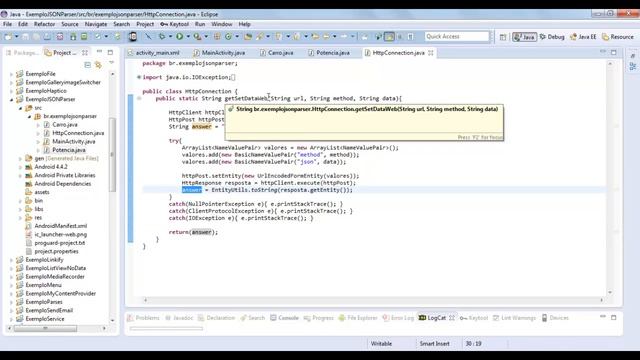Viewport: 640px width, 360px height.
Task: Open the Source menu
Action: tap(70, 24)
